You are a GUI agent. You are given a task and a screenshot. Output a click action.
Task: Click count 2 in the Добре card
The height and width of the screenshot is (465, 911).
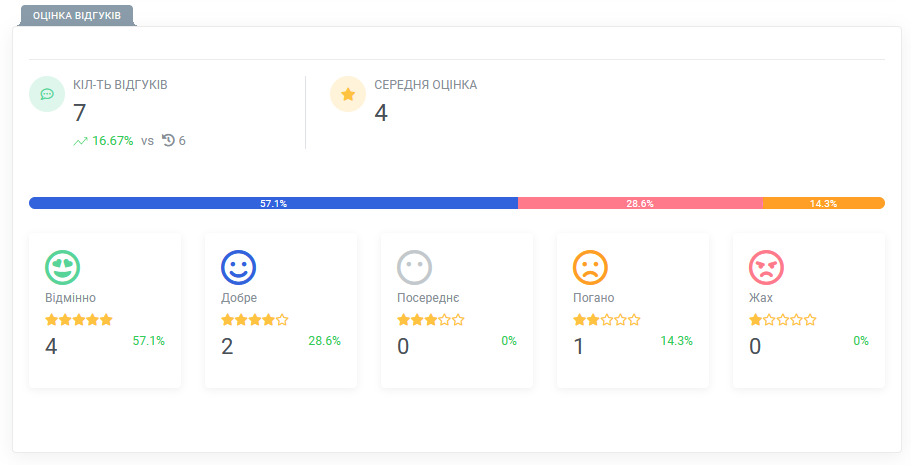[x=227, y=346]
